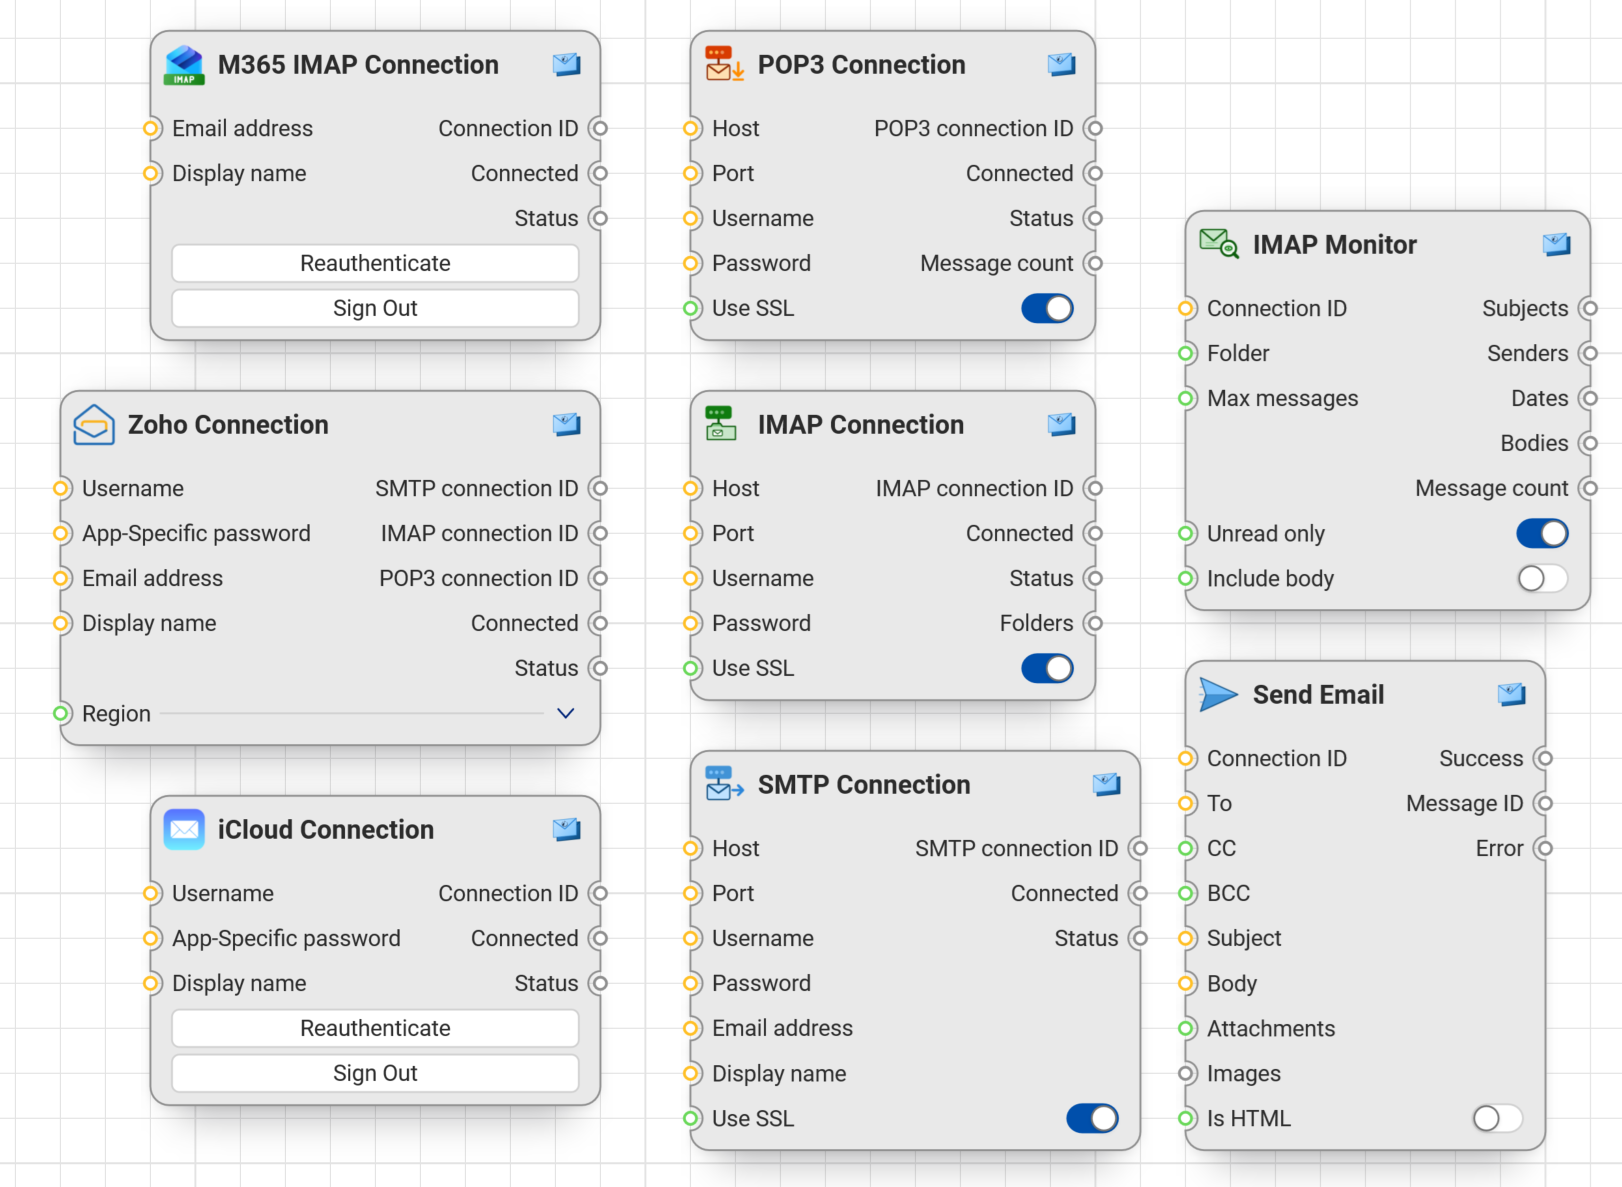Select the IMAP Monitor node title
1622x1187 pixels.
pos(1335,245)
